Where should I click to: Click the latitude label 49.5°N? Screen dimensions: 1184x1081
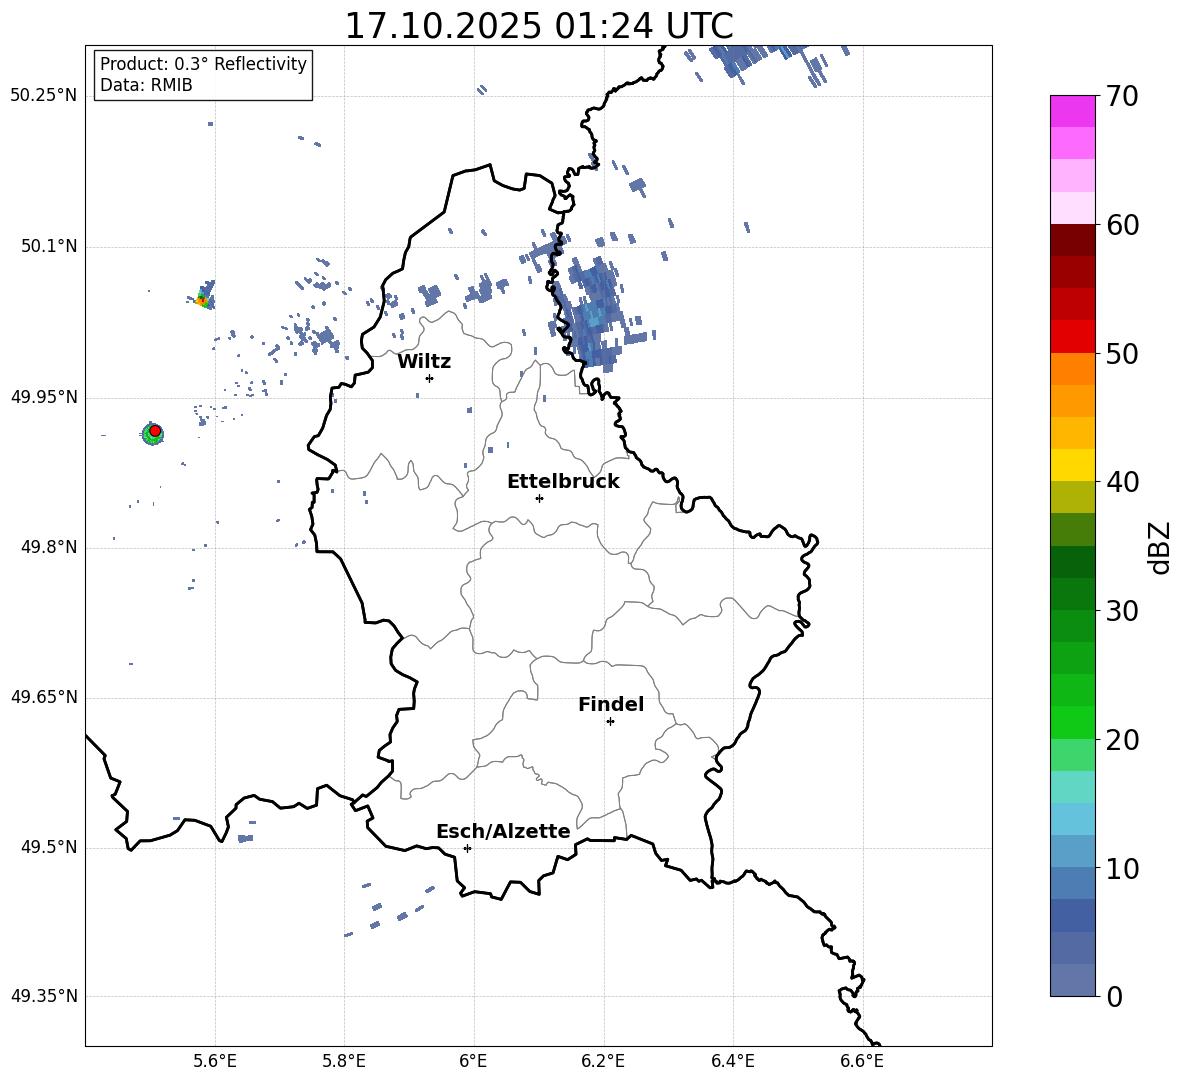pos(49,847)
